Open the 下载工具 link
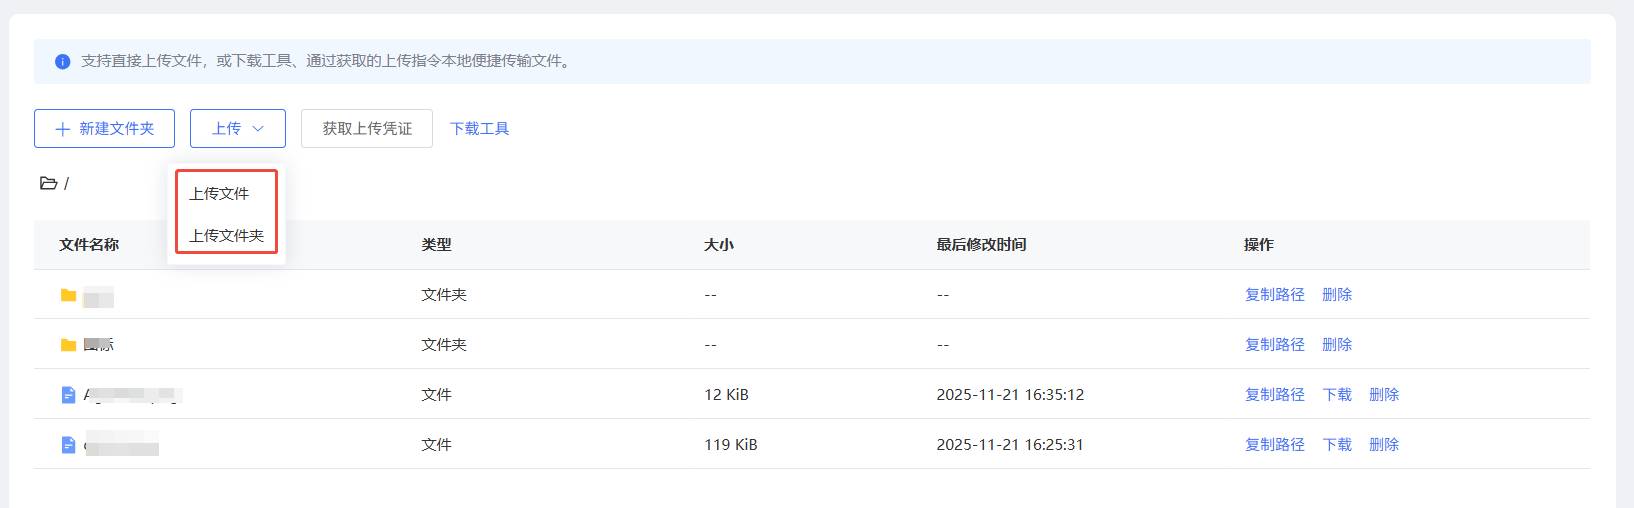Viewport: 1634px width, 508px height. (x=480, y=129)
